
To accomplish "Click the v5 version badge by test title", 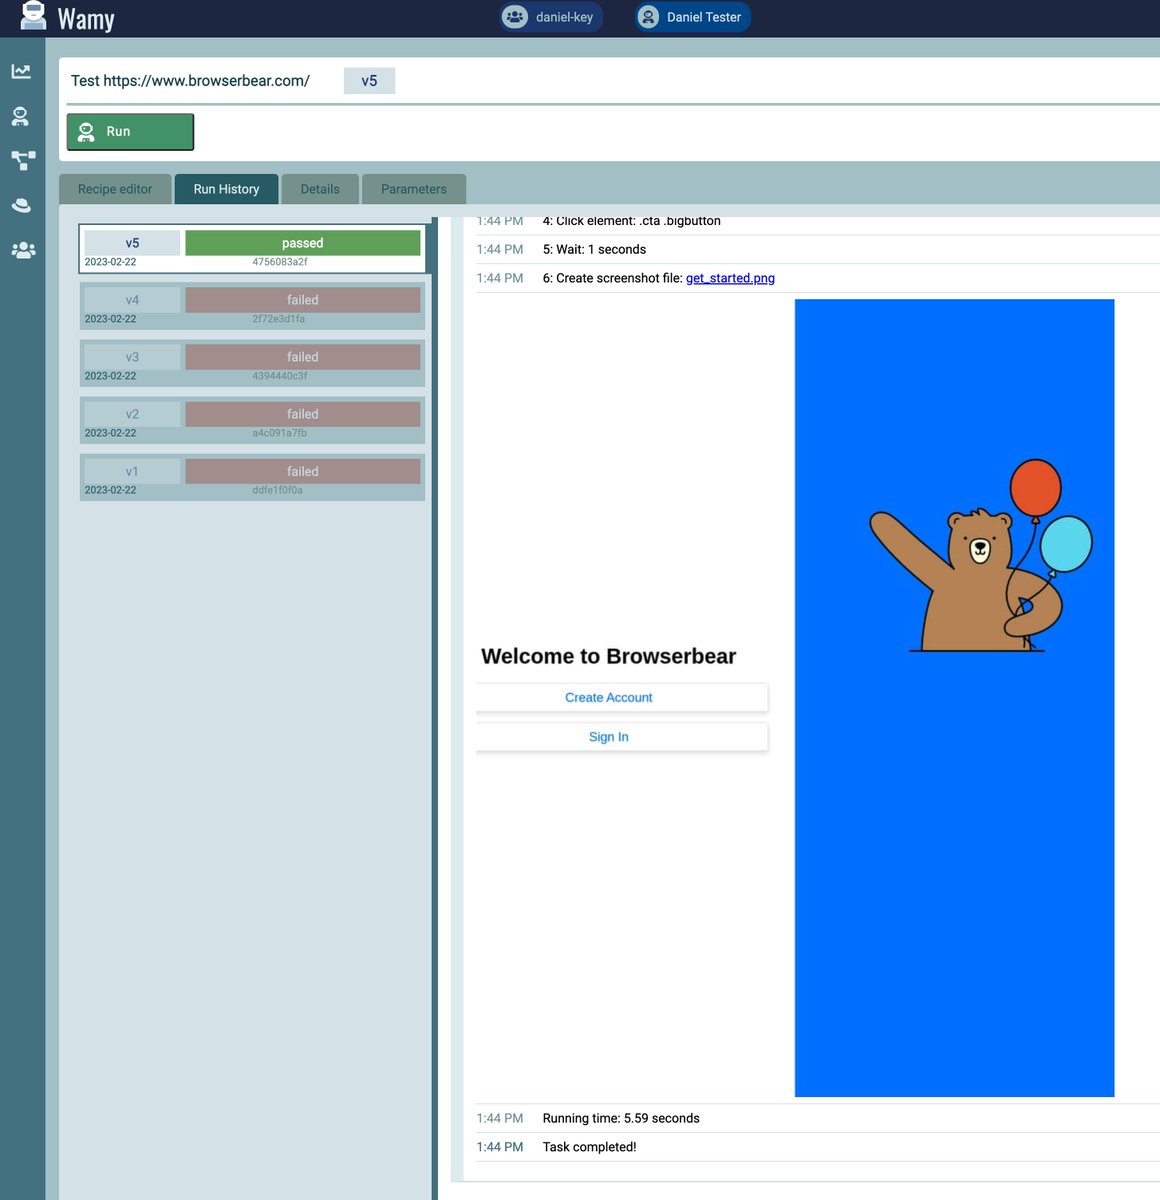I will click(x=369, y=81).
